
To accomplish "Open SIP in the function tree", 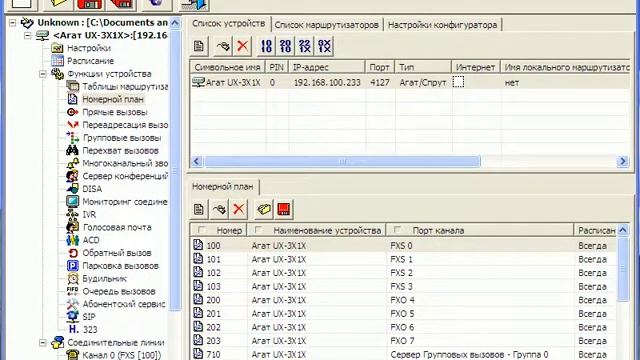I will coord(89,317).
